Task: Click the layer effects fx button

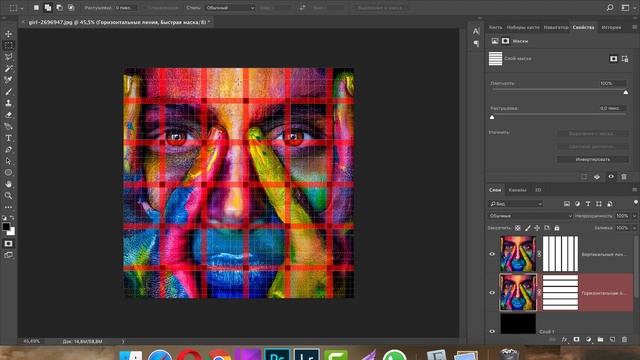Action: pyautogui.click(x=564, y=340)
